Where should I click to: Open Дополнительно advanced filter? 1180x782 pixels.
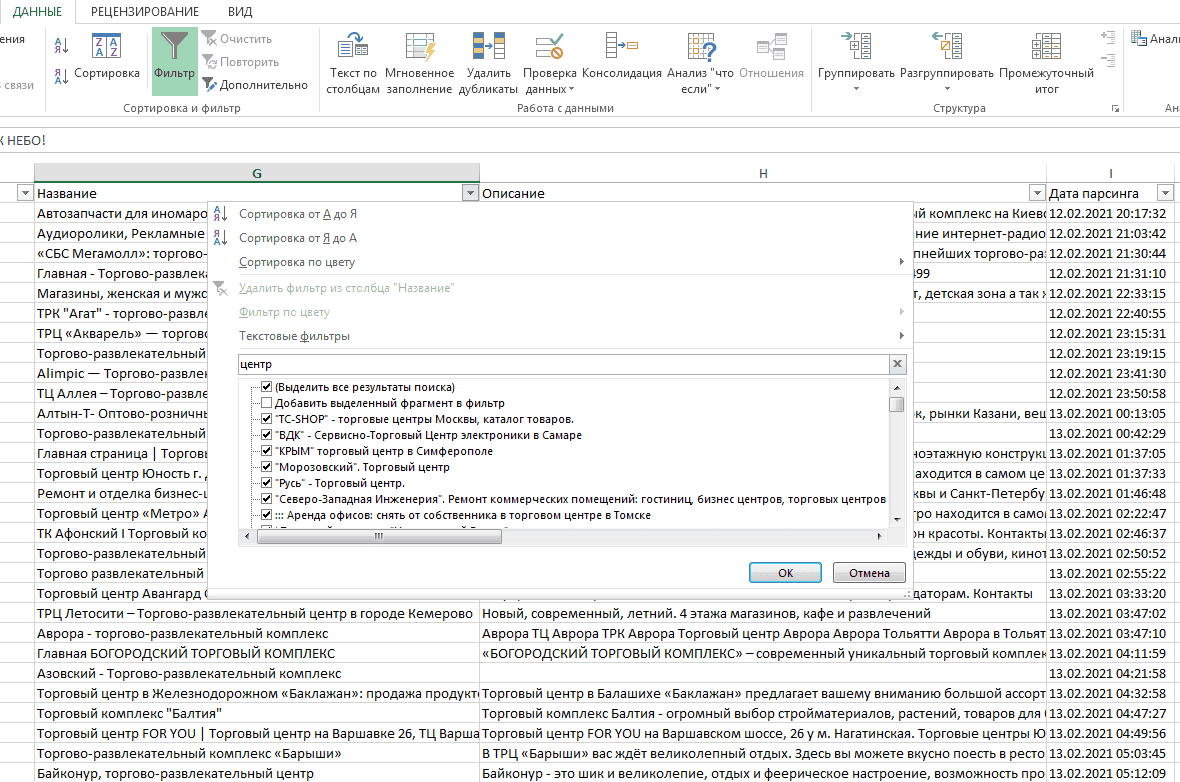[255, 85]
